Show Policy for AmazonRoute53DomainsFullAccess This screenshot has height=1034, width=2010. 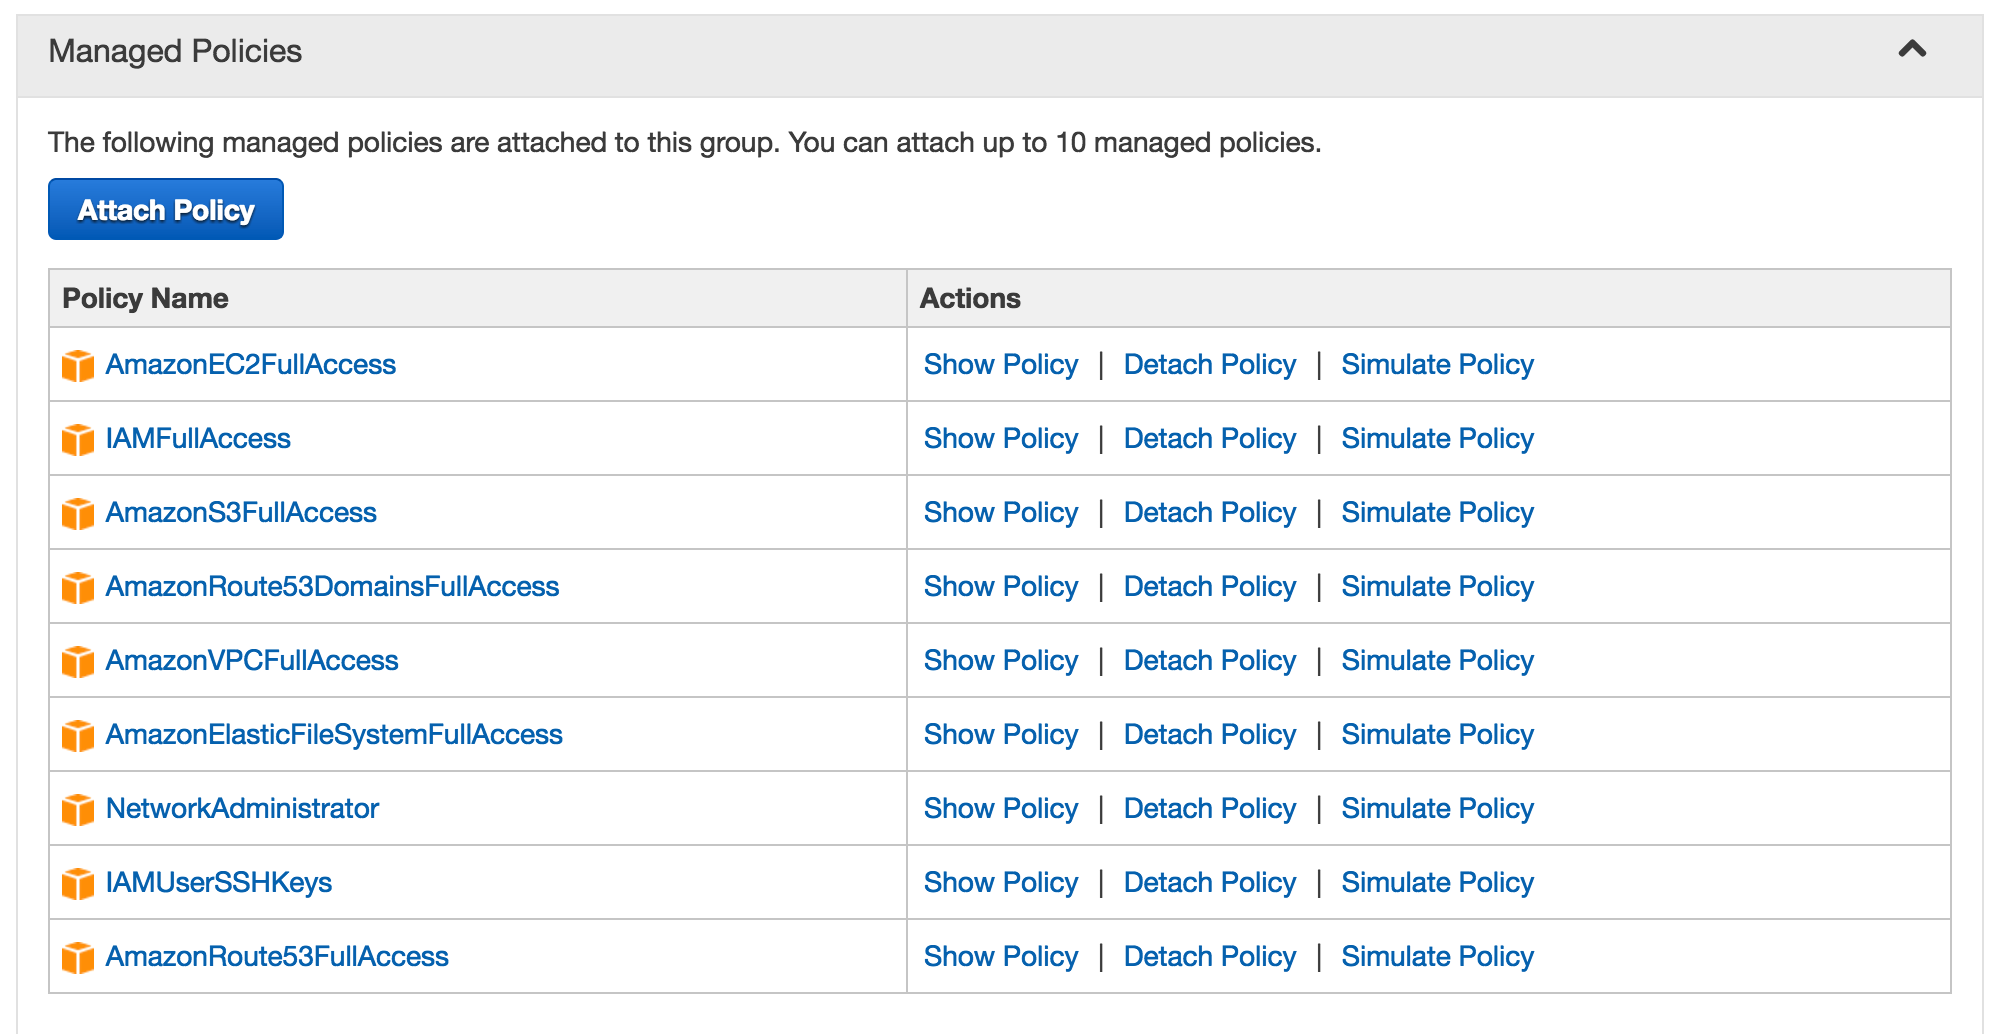[x=1001, y=586]
